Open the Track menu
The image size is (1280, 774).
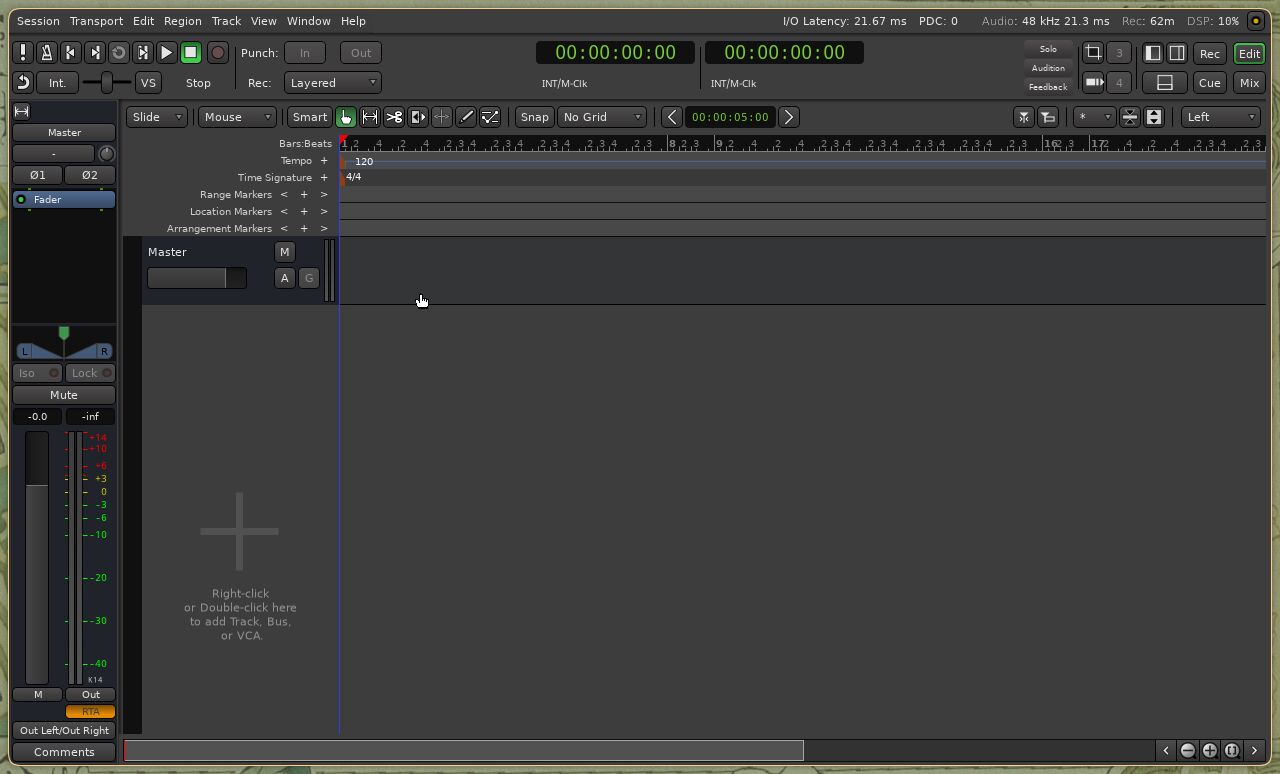tap(226, 21)
